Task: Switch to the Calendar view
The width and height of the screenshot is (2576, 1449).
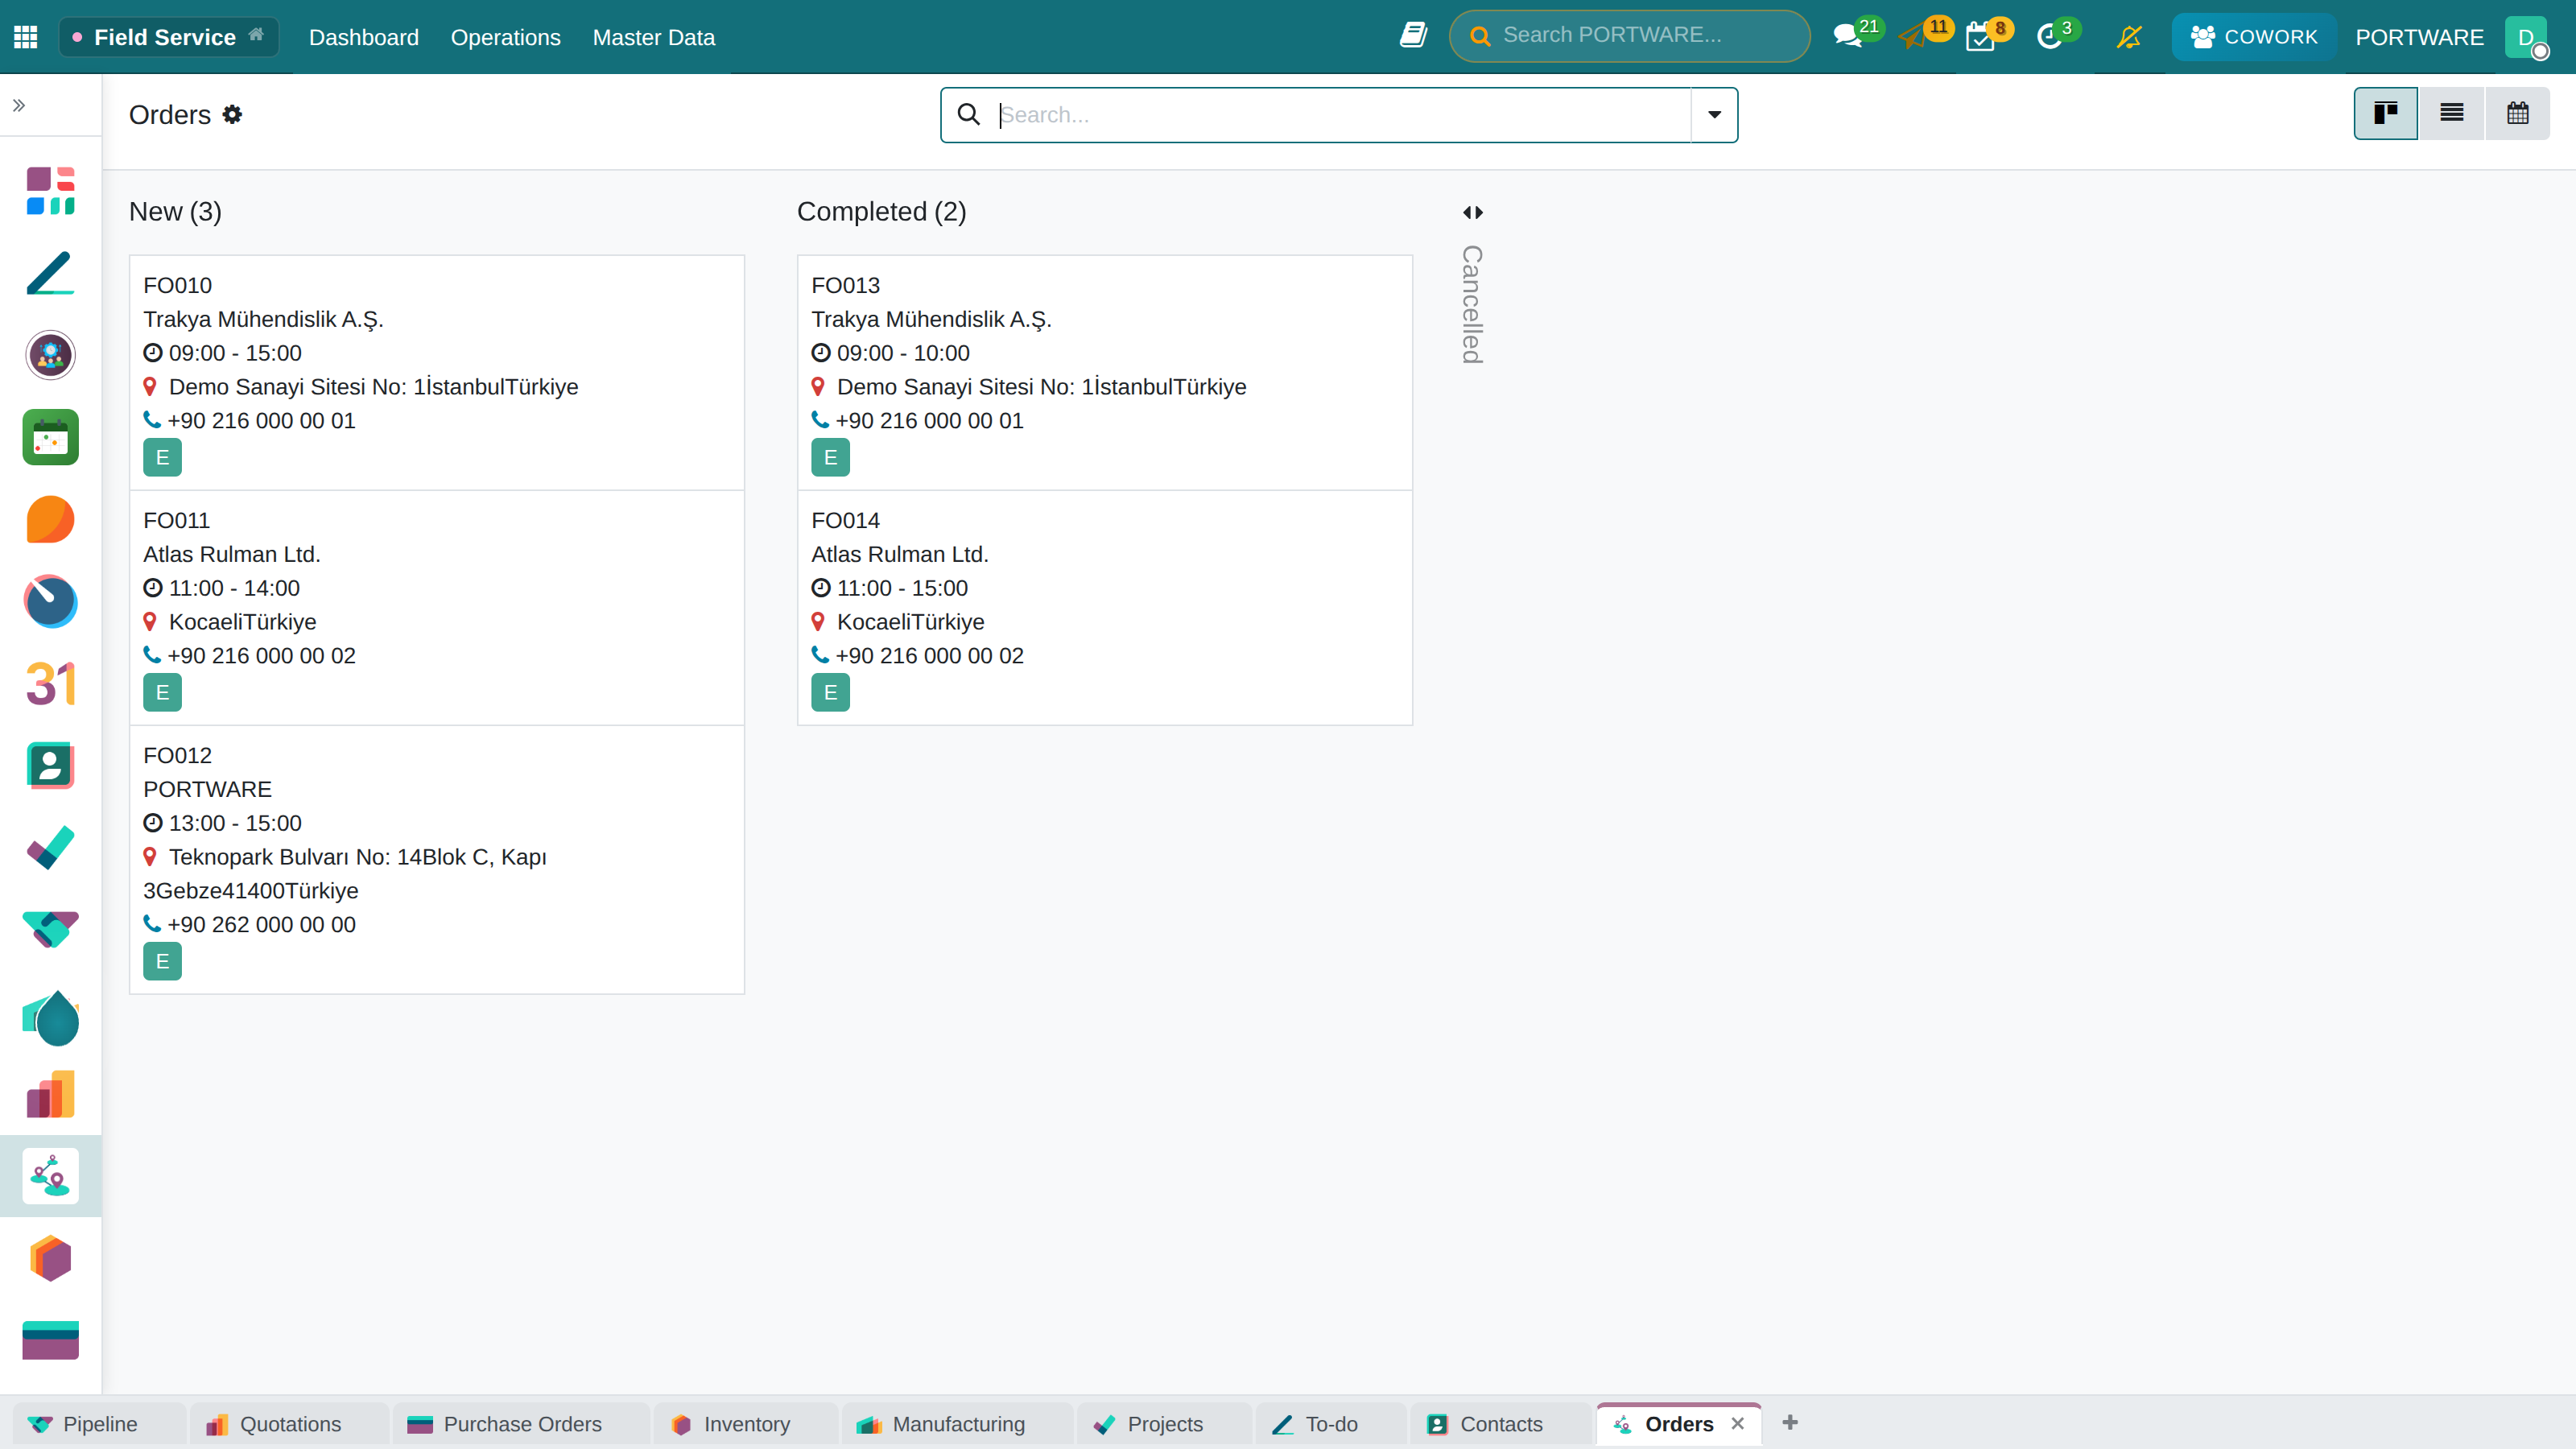Action: 2518,113
